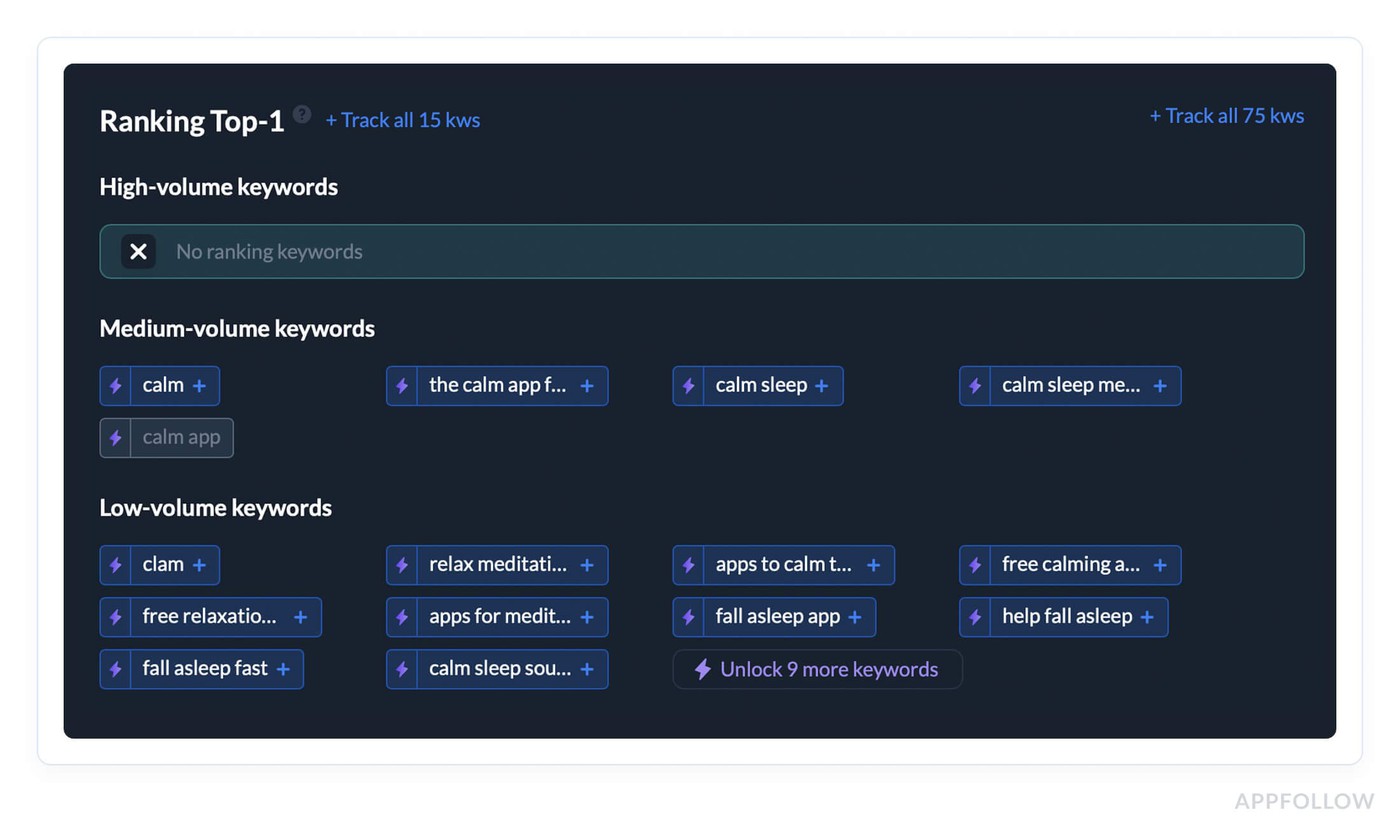Click the lightning icon on calm app chip
This screenshot has height=834, width=1400.
[x=115, y=438]
